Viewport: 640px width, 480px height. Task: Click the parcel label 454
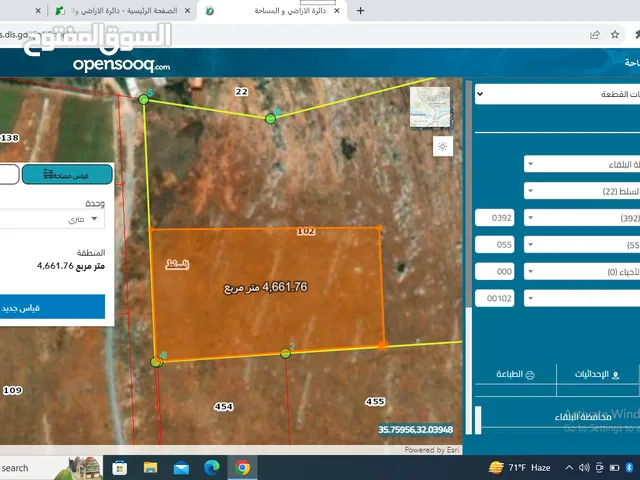[x=224, y=407]
